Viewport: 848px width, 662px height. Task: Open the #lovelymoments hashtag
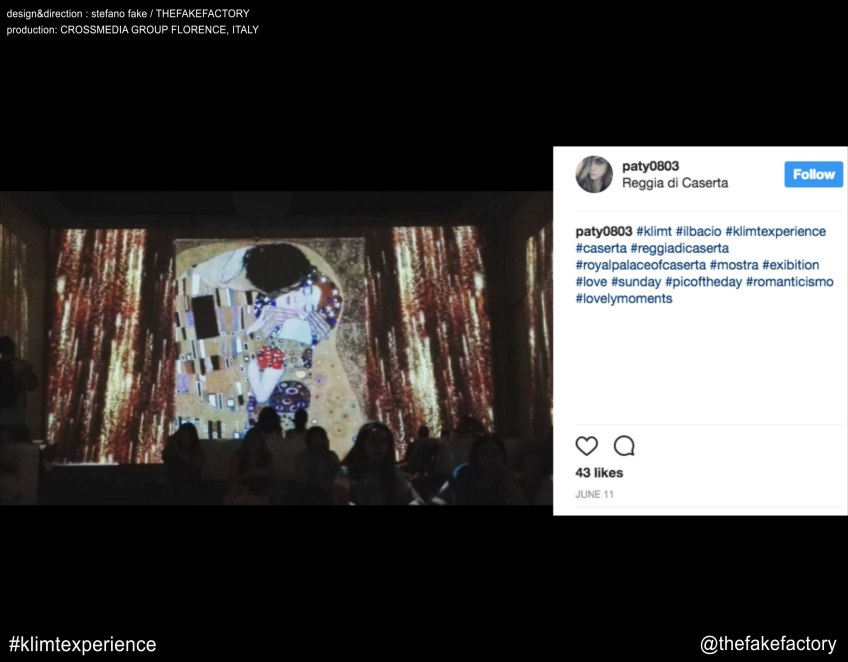[624, 299]
